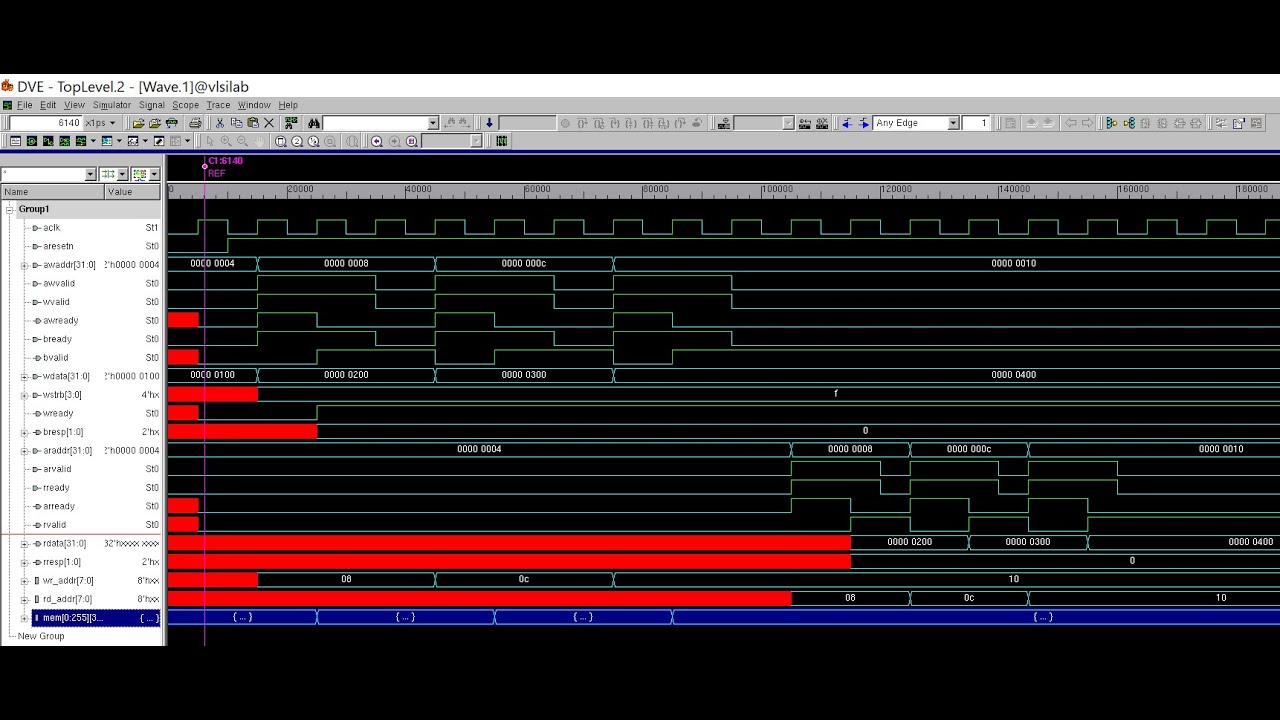Click the Cut scissors icon
1280x720 pixels.
(x=220, y=123)
